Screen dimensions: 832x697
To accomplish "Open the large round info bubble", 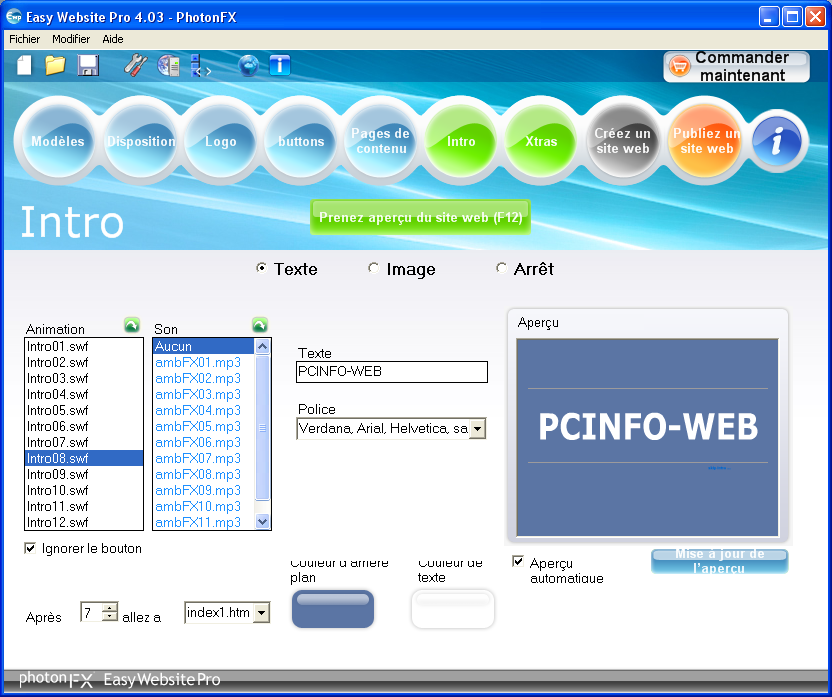I will (x=777, y=142).
